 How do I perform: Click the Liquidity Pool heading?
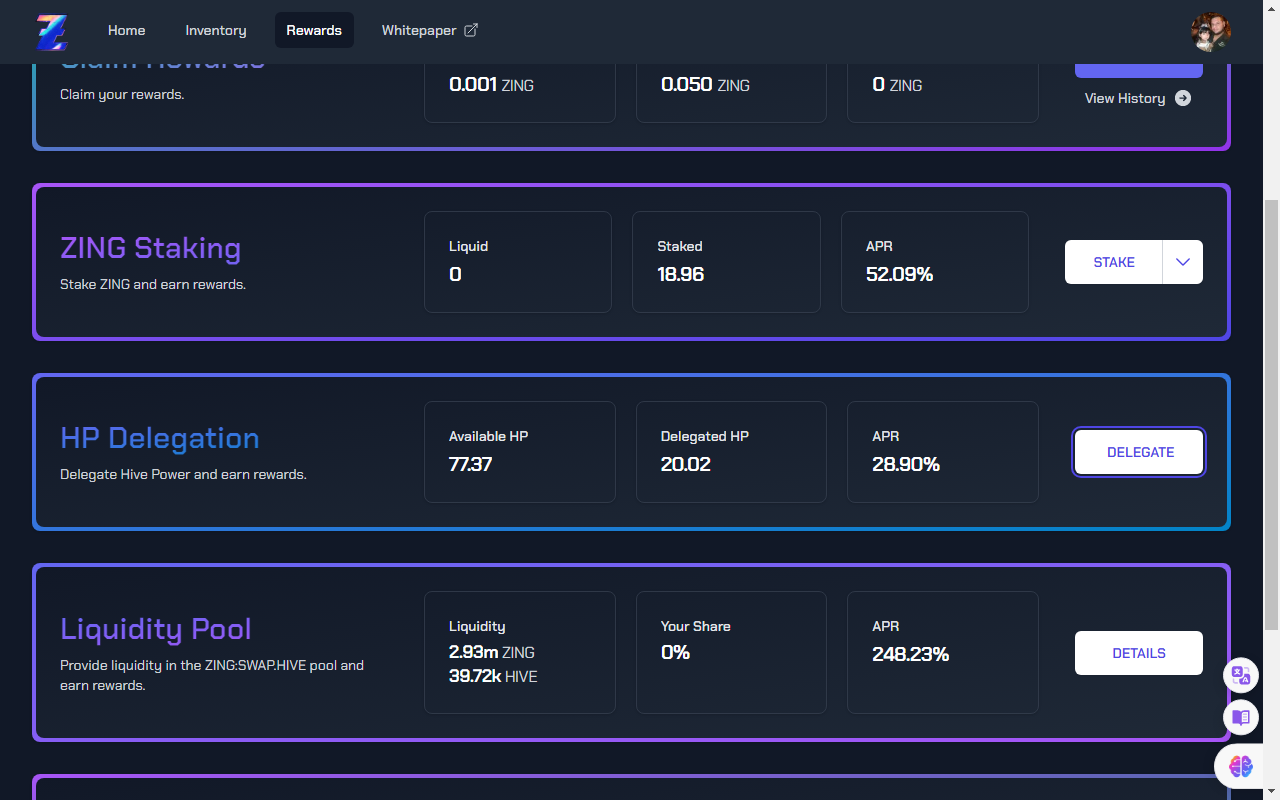156,629
